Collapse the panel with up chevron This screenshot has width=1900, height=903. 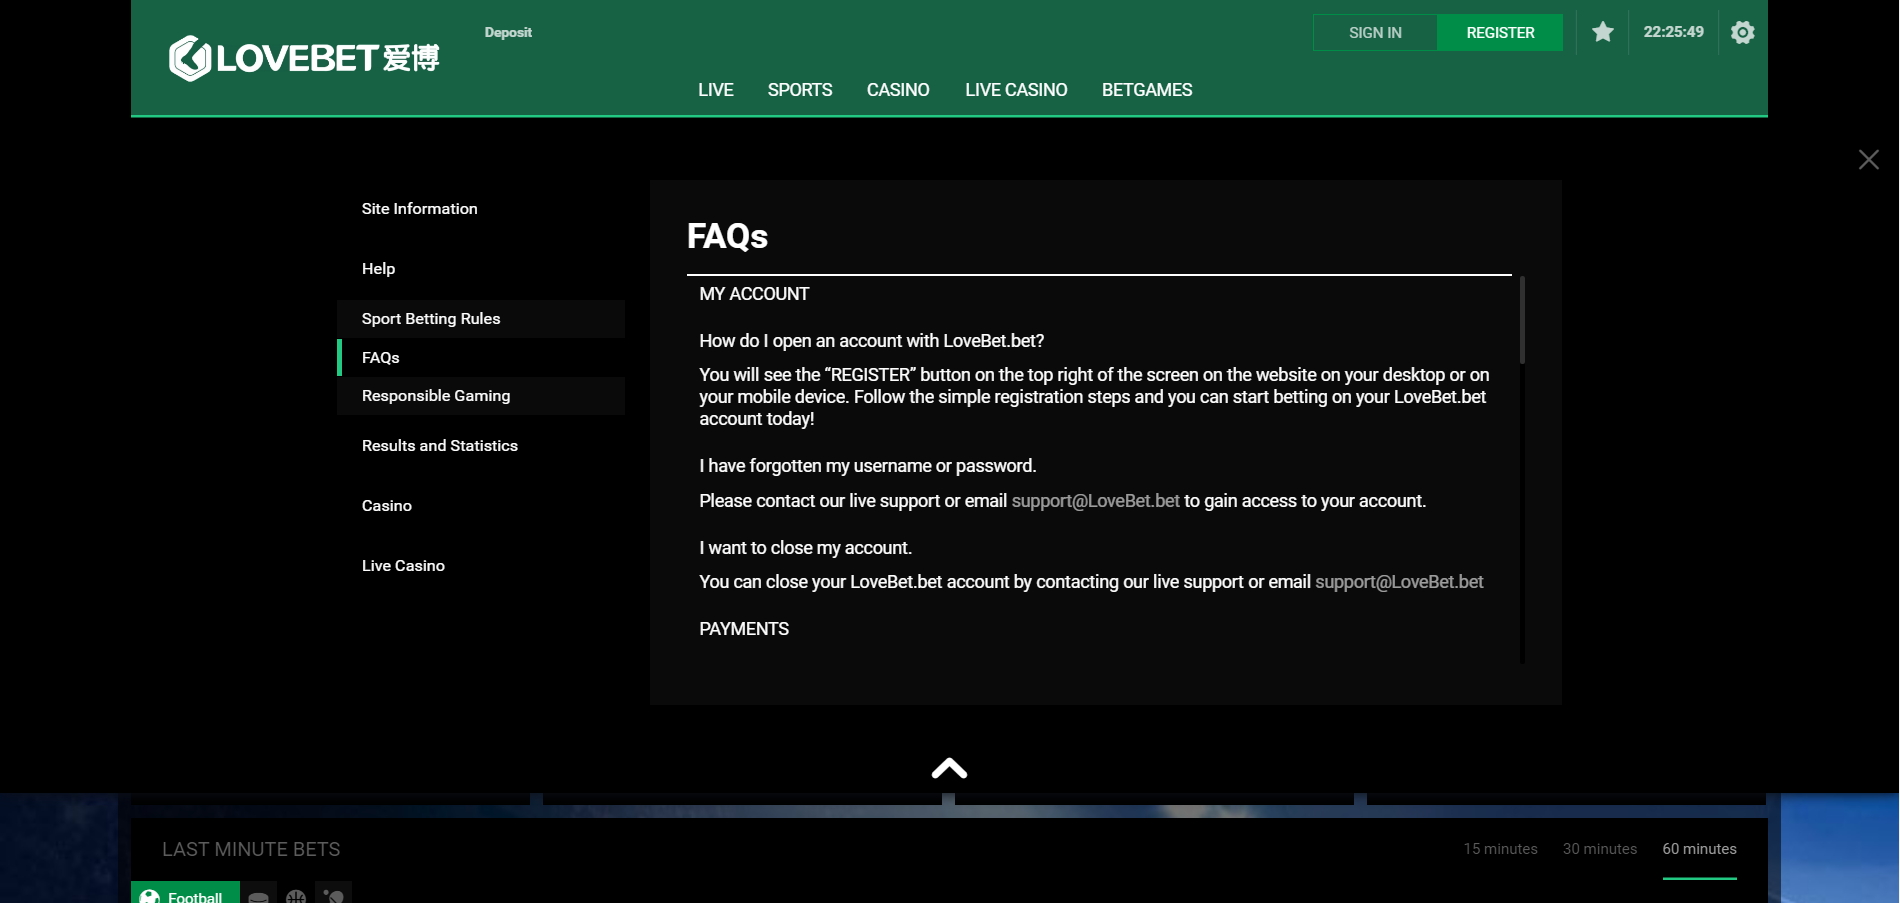click(949, 768)
